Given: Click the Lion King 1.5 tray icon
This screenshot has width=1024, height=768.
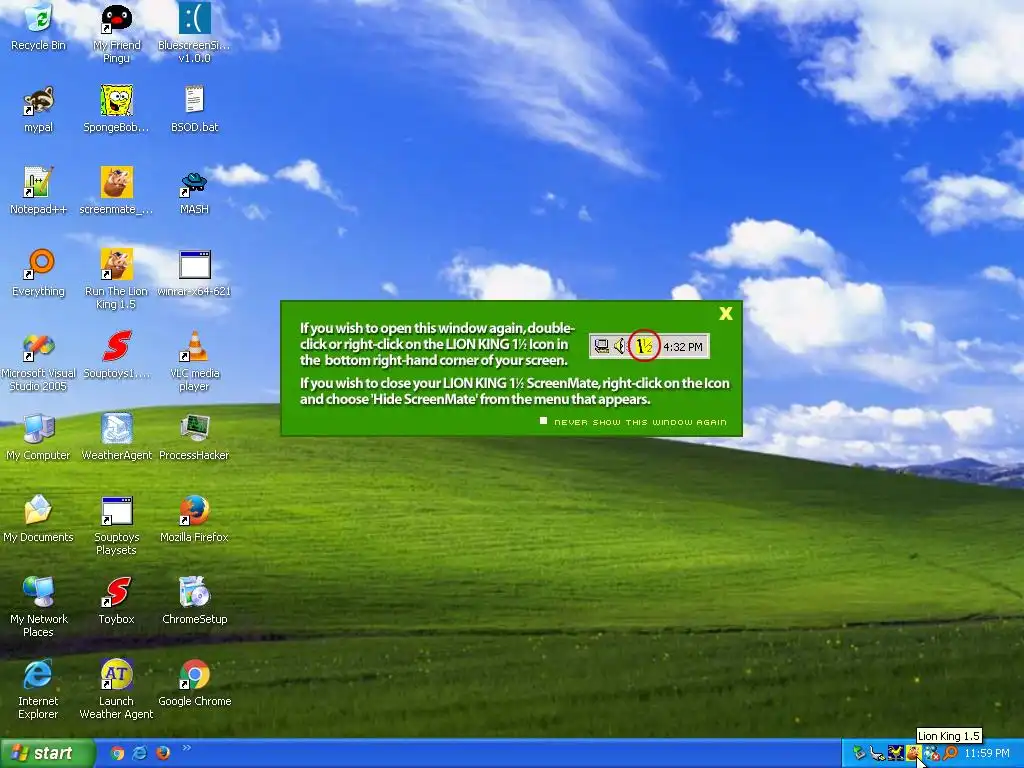Looking at the screenshot, I should (x=914, y=753).
